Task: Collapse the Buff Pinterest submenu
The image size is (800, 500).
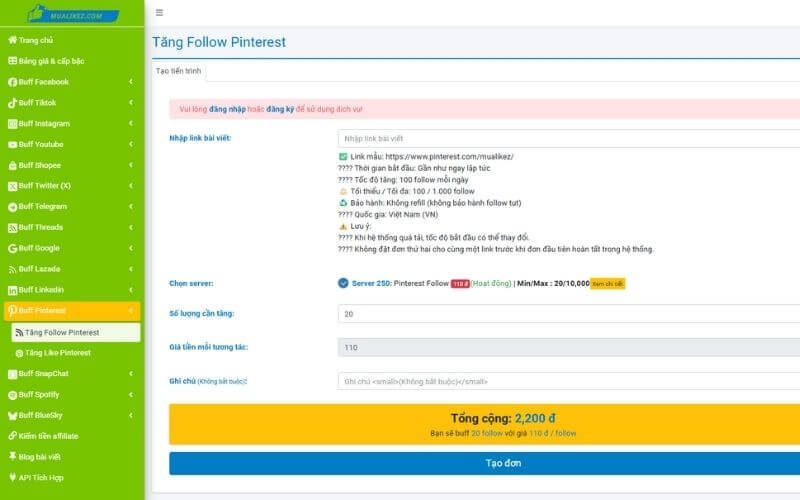Action: coord(131,311)
